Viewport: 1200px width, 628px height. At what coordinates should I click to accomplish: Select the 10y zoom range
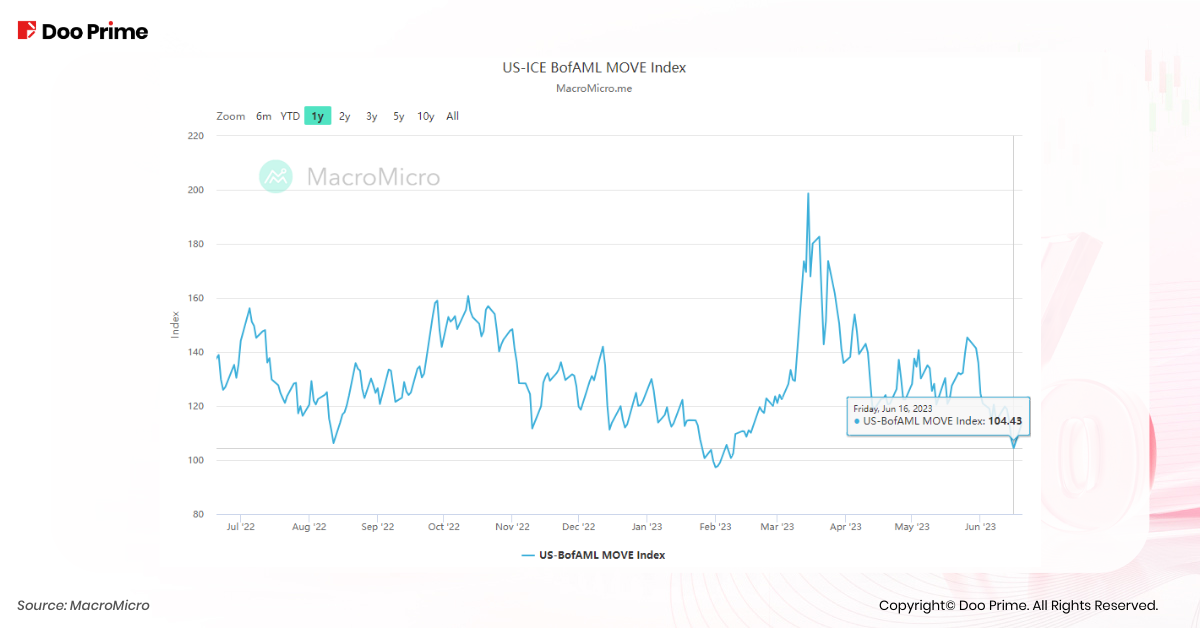coord(425,116)
